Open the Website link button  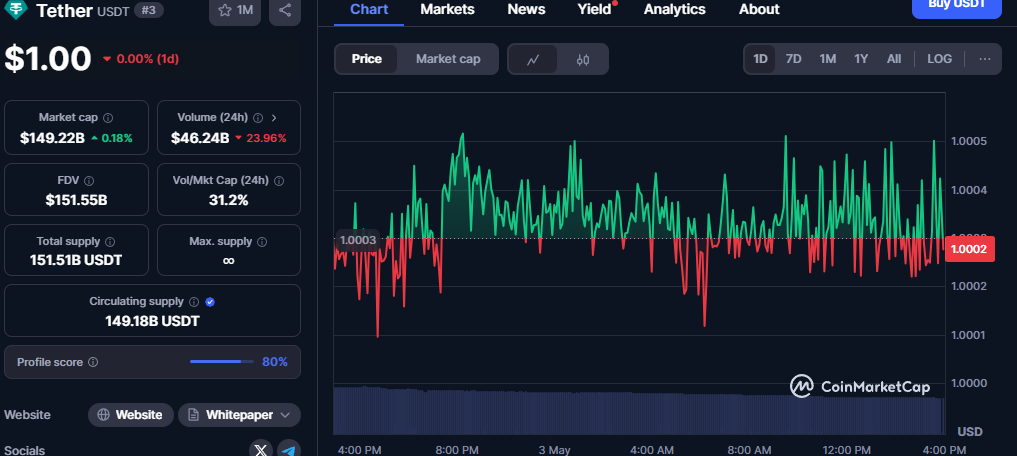coord(130,415)
